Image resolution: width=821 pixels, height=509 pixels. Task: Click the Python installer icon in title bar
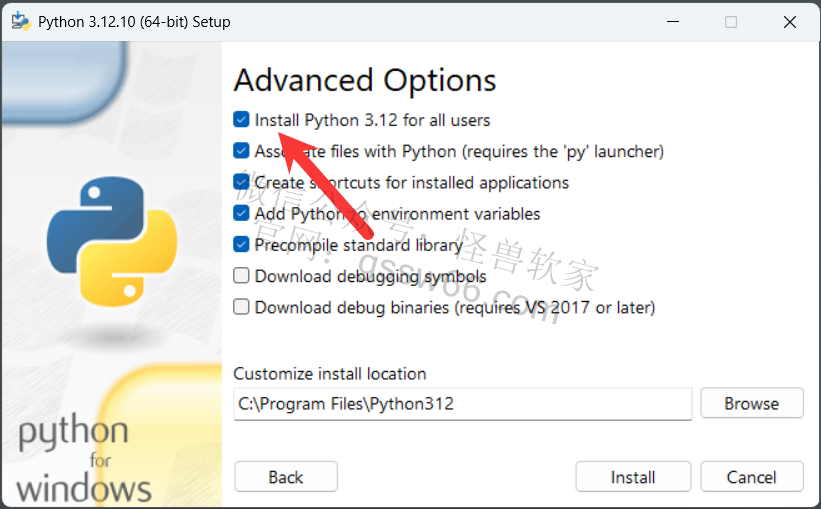pos(21,21)
